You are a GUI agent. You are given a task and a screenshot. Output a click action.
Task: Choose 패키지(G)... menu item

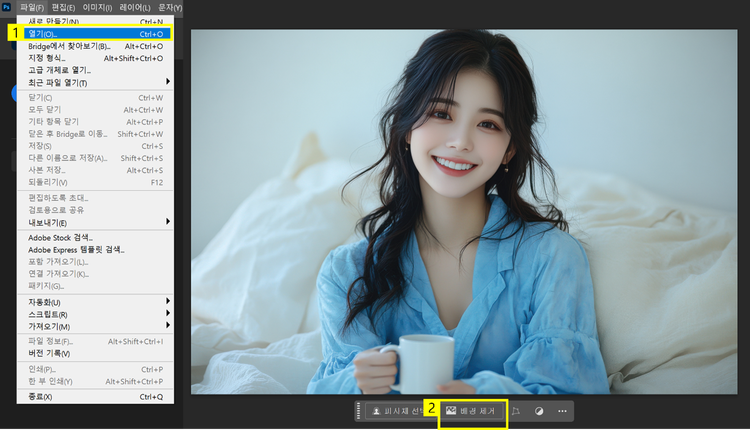coord(95,286)
